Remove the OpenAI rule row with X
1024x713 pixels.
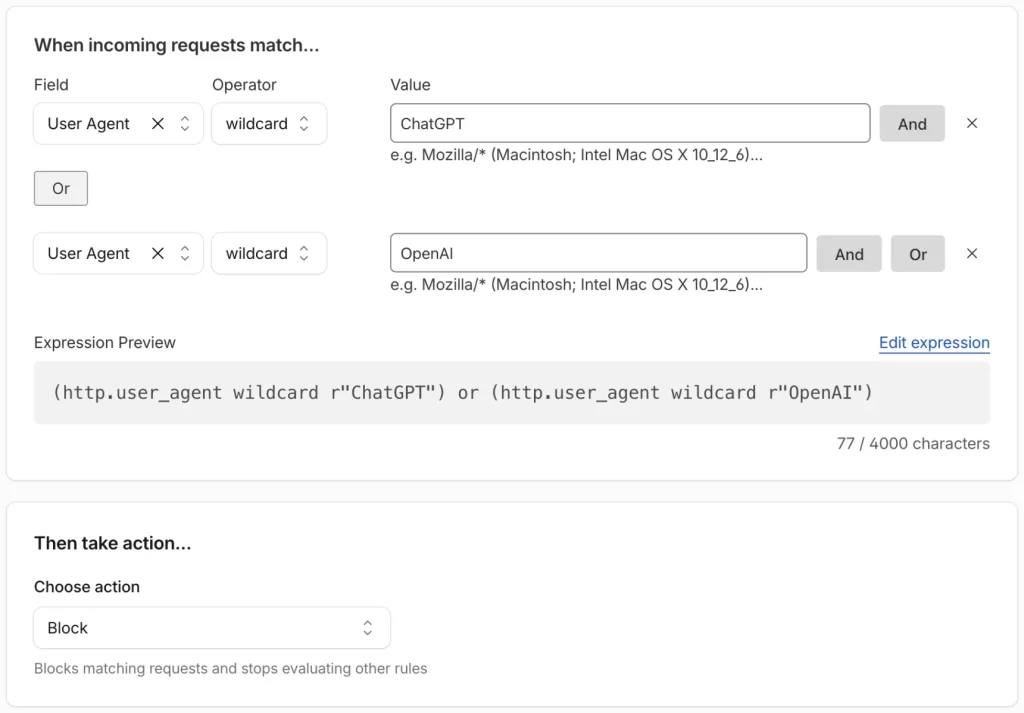click(972, 253)
